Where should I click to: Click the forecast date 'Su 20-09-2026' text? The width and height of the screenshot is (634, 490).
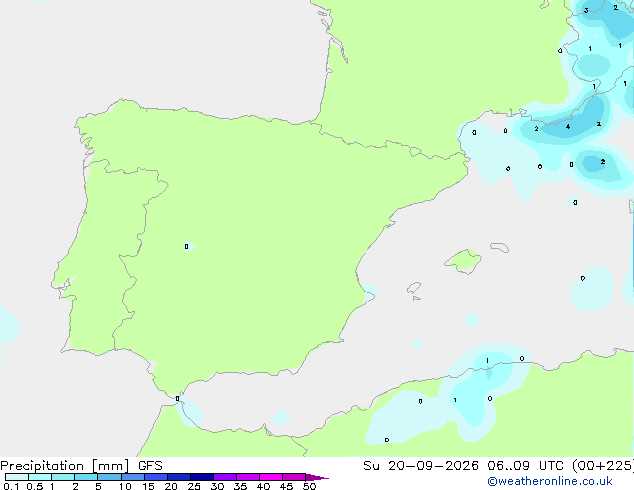(421, 466)
